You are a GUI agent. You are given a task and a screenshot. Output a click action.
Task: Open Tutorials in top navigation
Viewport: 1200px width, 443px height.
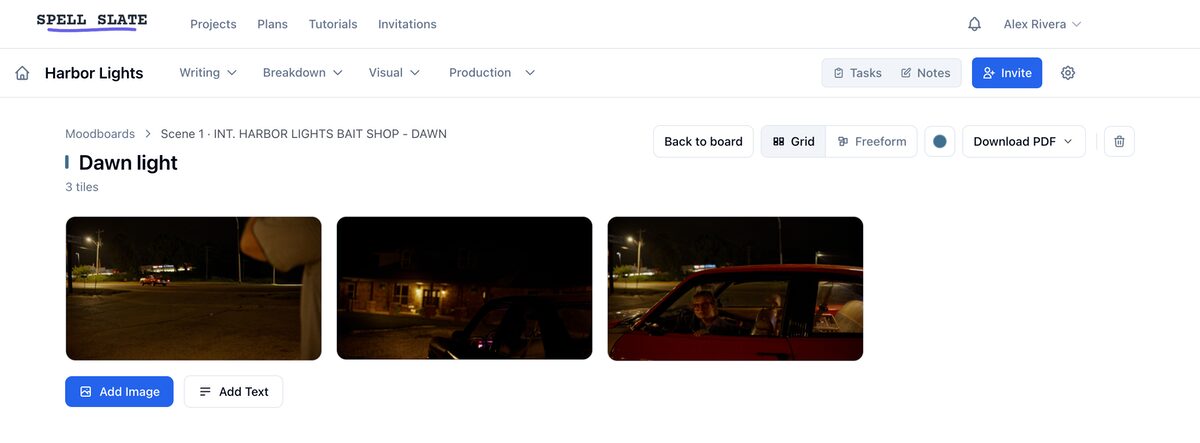333,24
